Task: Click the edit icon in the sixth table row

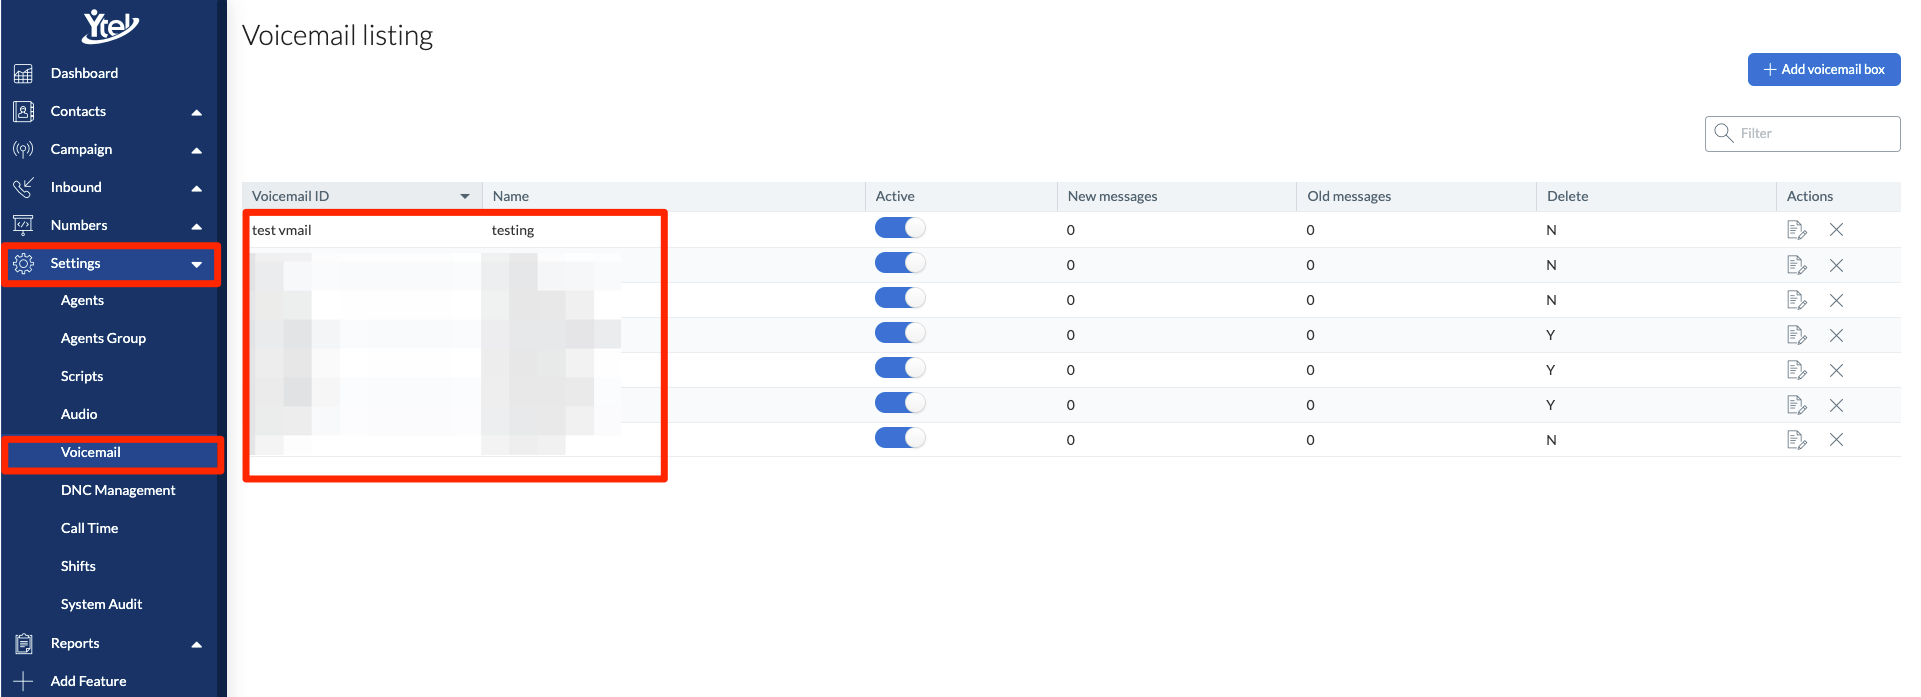Action: click(1796, 405)
